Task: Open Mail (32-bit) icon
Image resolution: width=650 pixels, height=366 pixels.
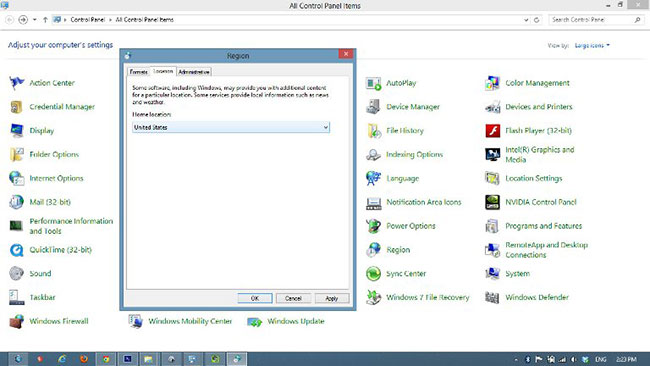Action: point(17,202)
